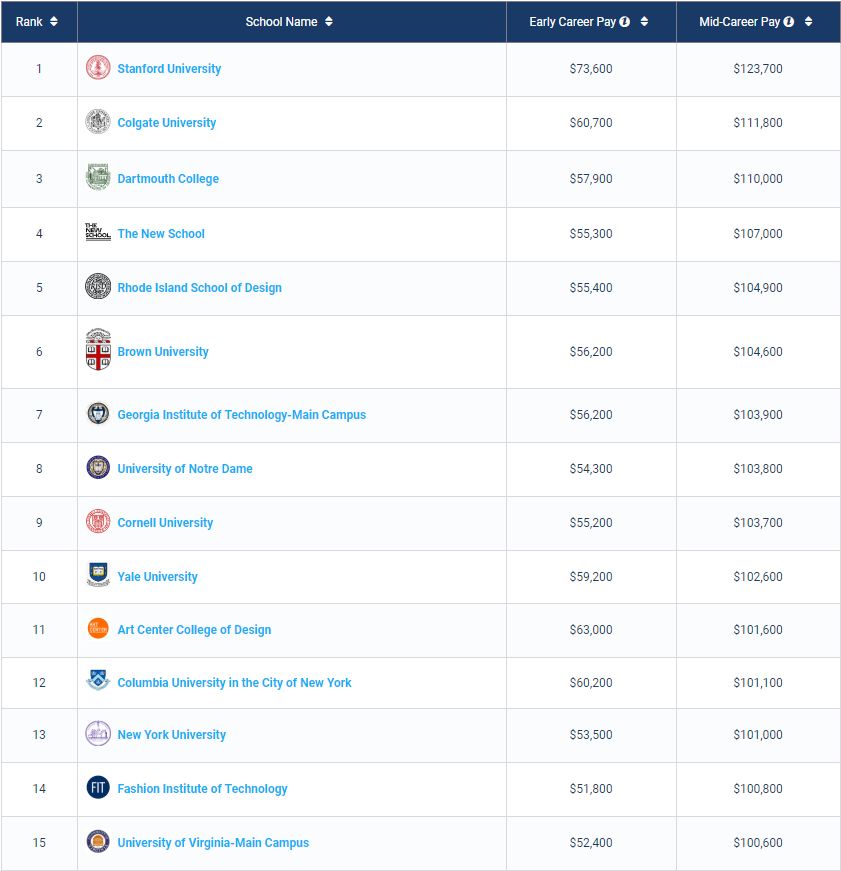Click the Art Center College orange logo

(x=98, y=628)
